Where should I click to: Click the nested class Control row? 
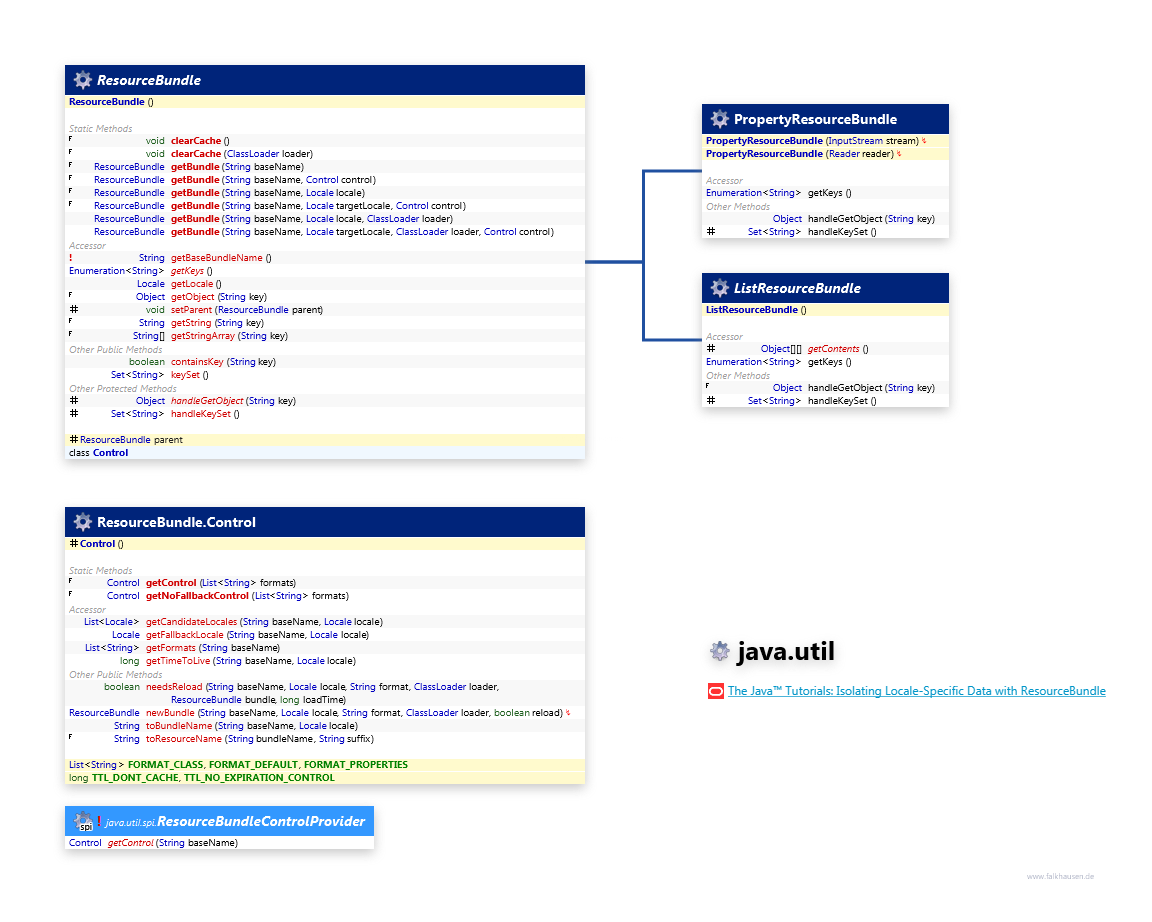point(98,453)
